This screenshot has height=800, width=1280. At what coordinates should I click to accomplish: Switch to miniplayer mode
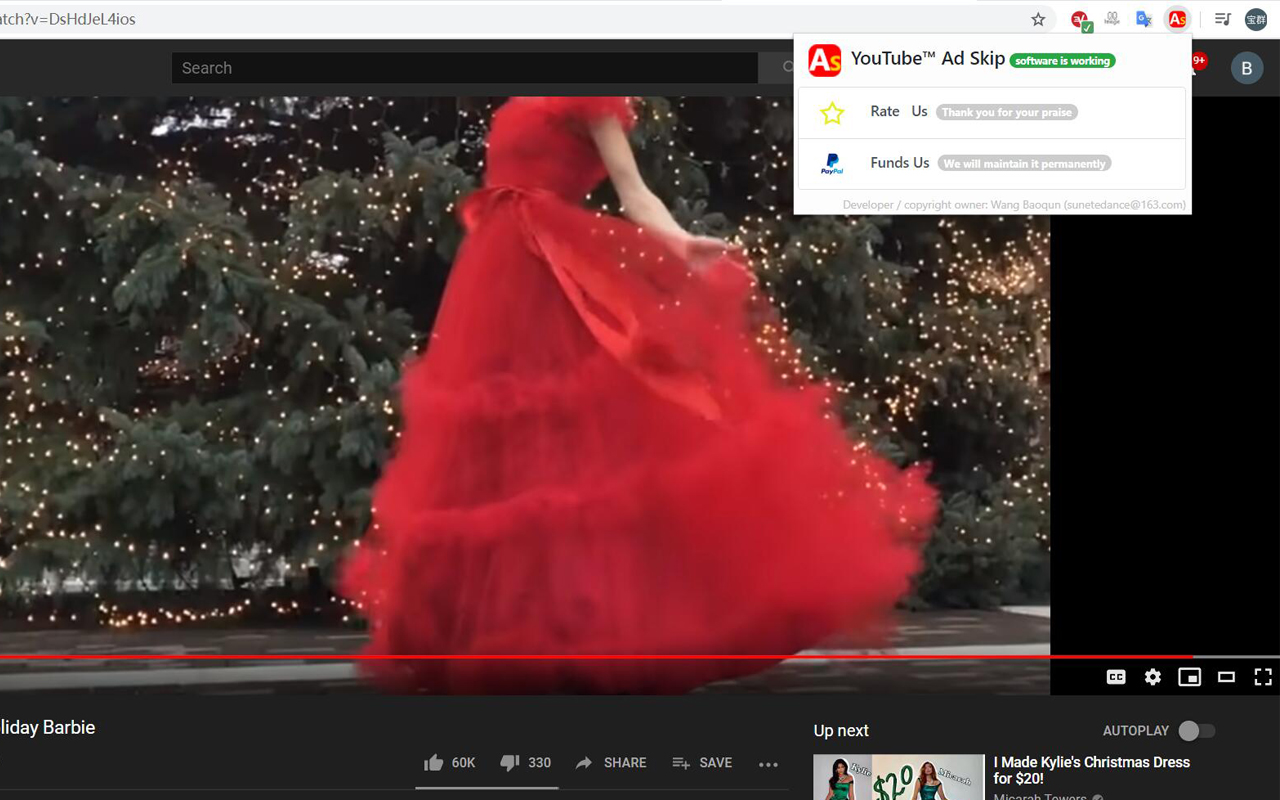pyautogui.click(x=1189, y=677)
